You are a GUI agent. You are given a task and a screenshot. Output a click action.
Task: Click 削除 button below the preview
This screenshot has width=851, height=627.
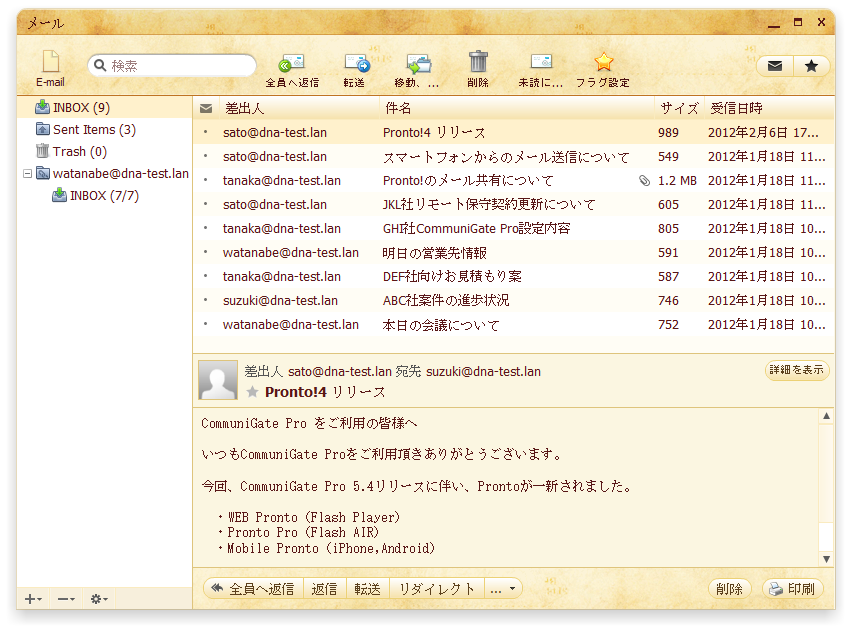tap(729, 589)
